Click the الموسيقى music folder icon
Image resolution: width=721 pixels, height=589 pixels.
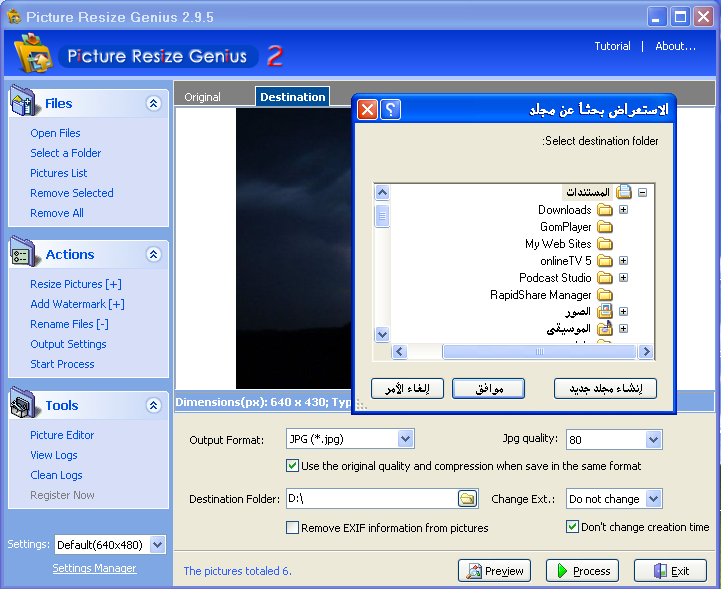pyautogui.click(x=605, y=328)
